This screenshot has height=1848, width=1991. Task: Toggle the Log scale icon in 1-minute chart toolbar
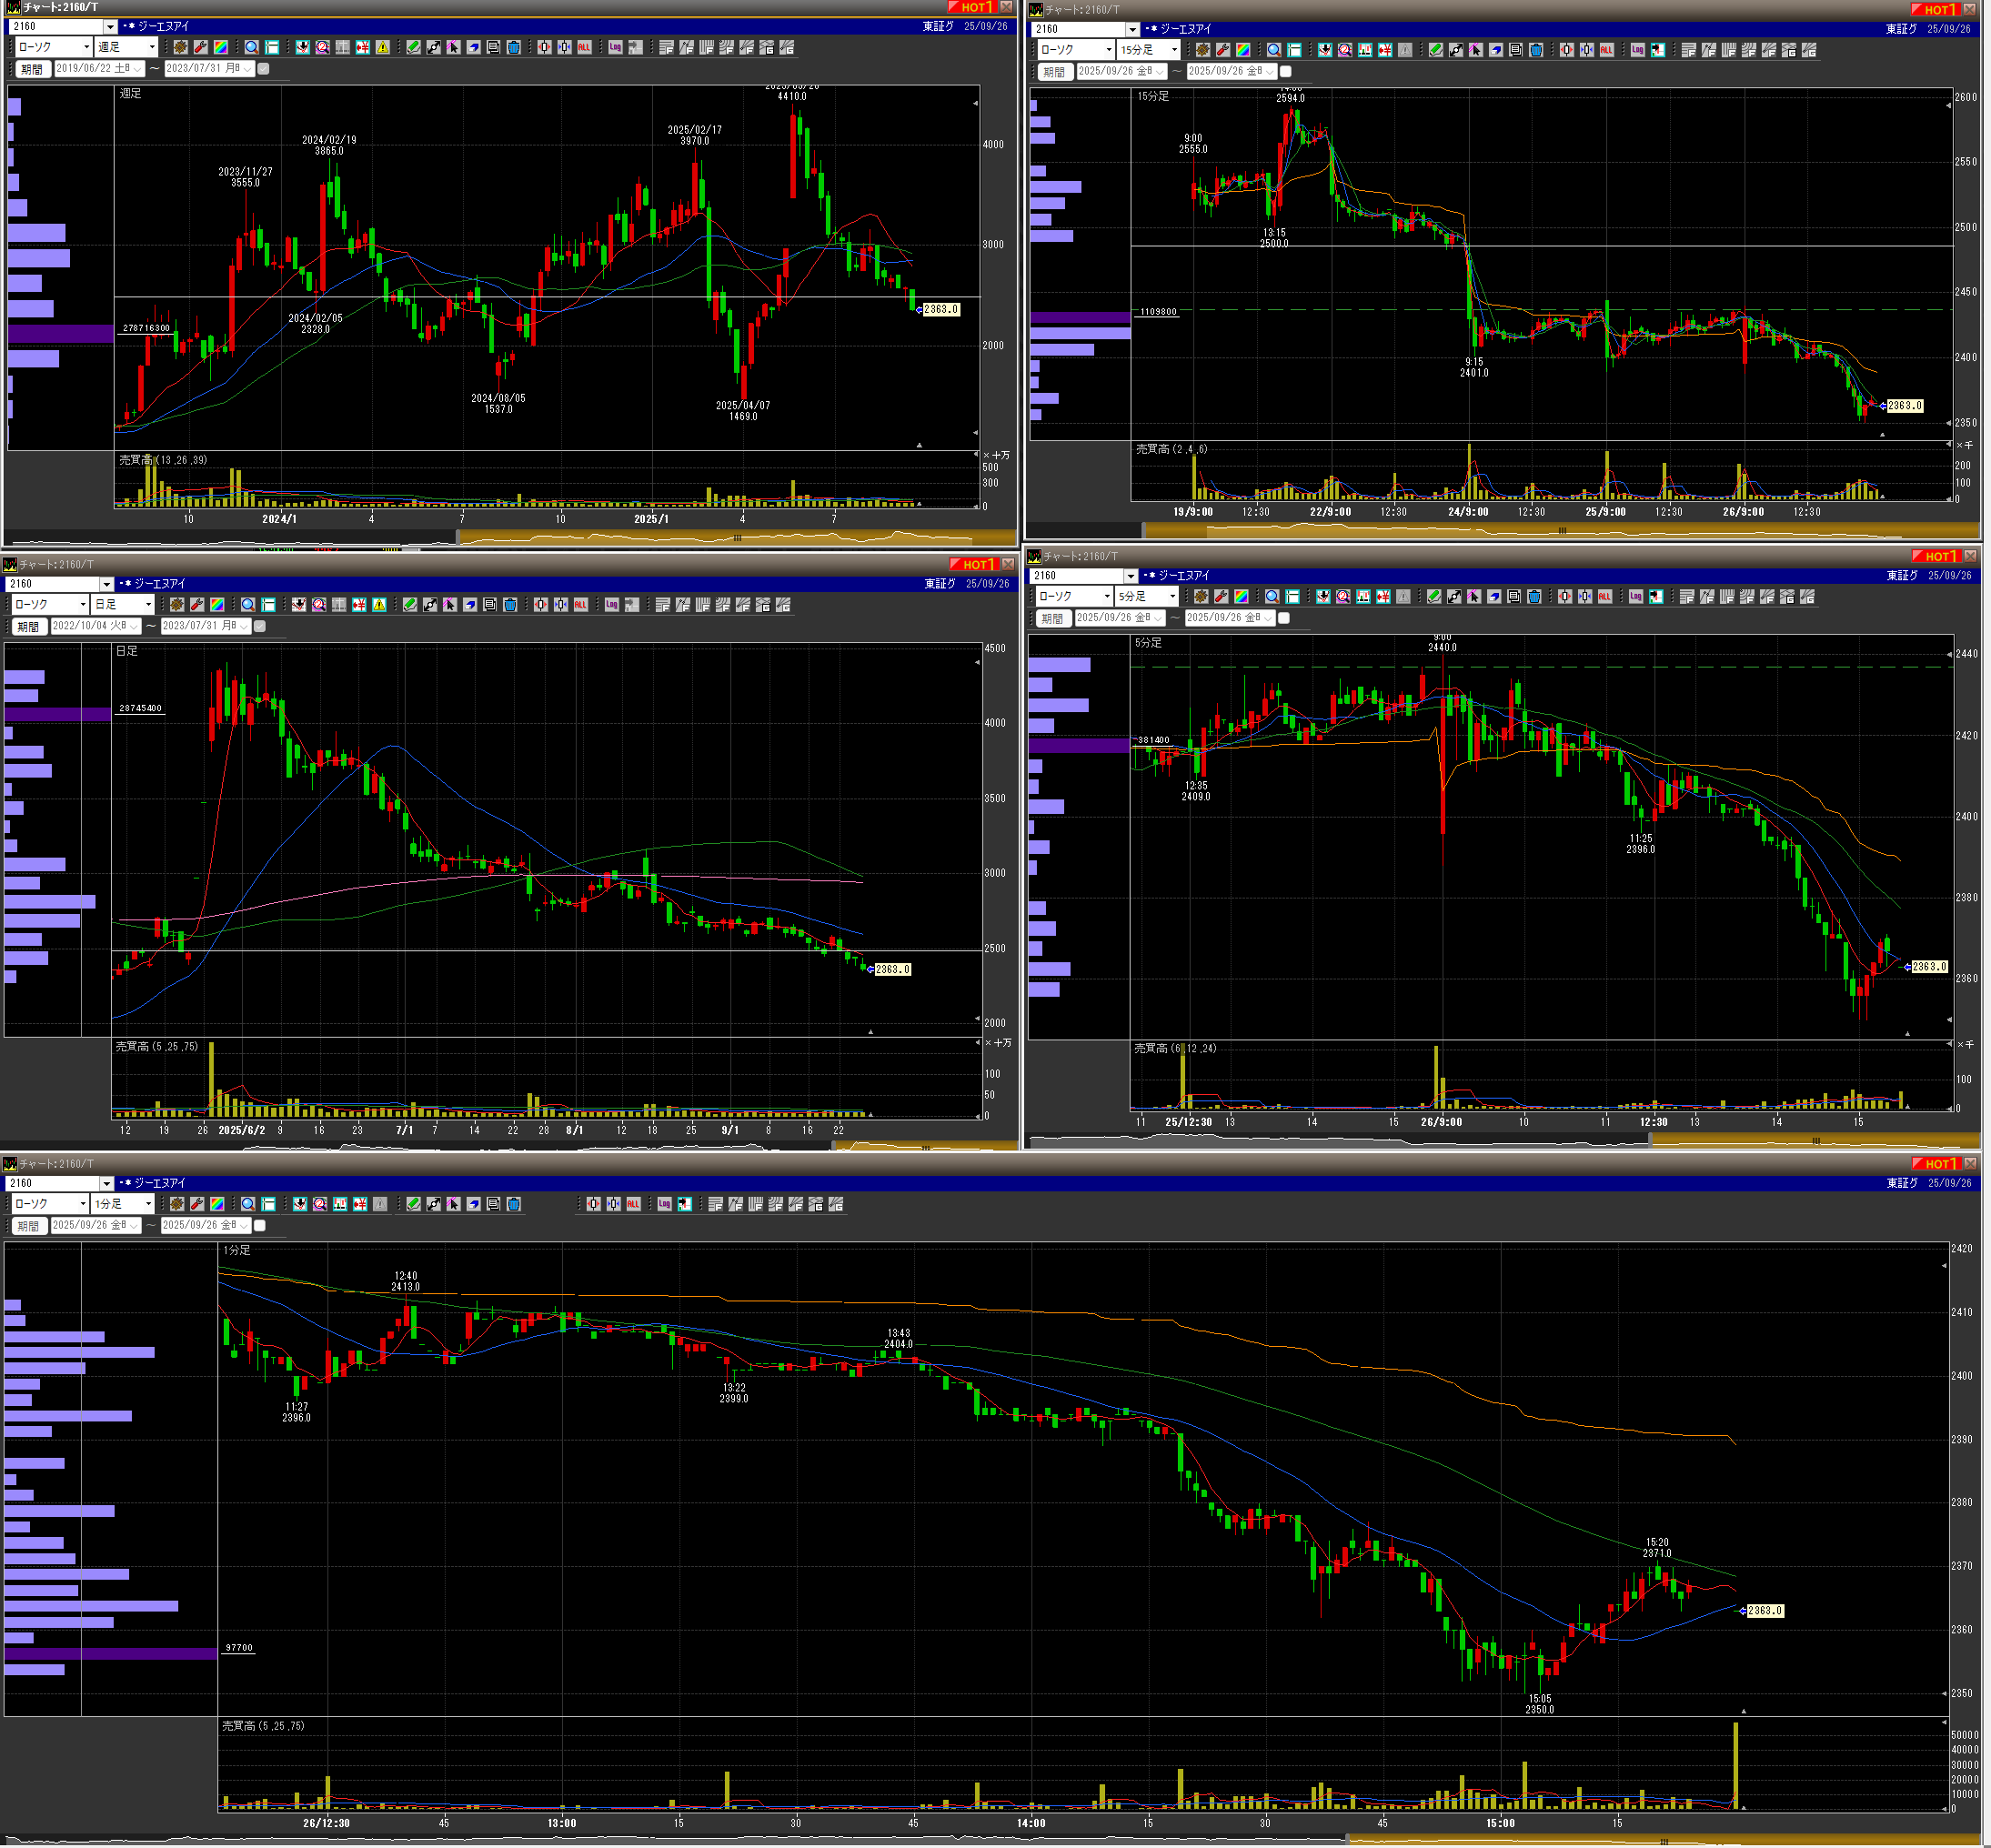(664, 1205)
